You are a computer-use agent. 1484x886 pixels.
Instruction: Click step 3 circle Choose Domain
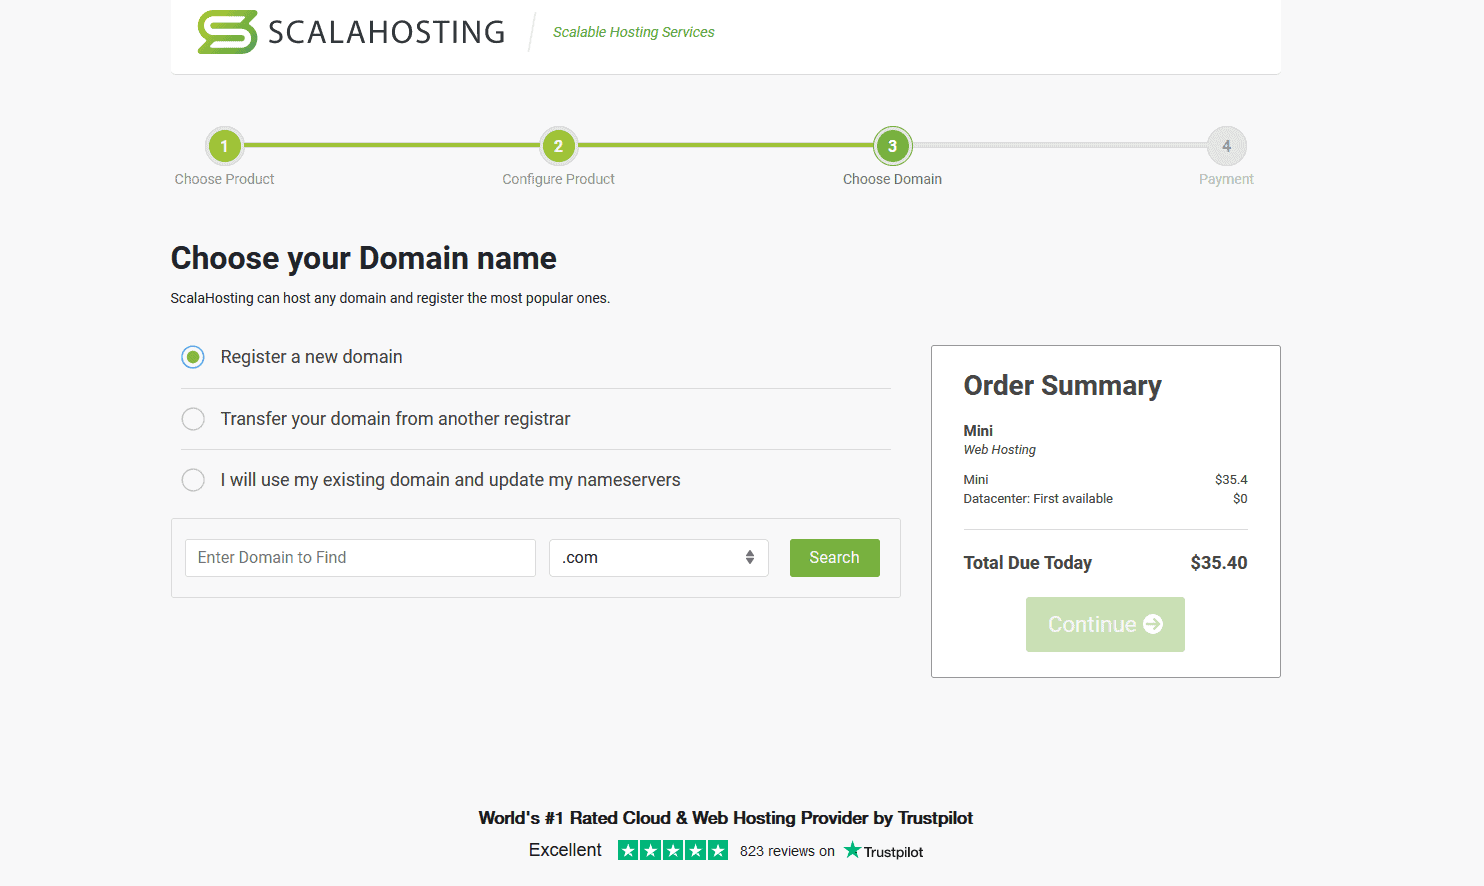(892, 146)
